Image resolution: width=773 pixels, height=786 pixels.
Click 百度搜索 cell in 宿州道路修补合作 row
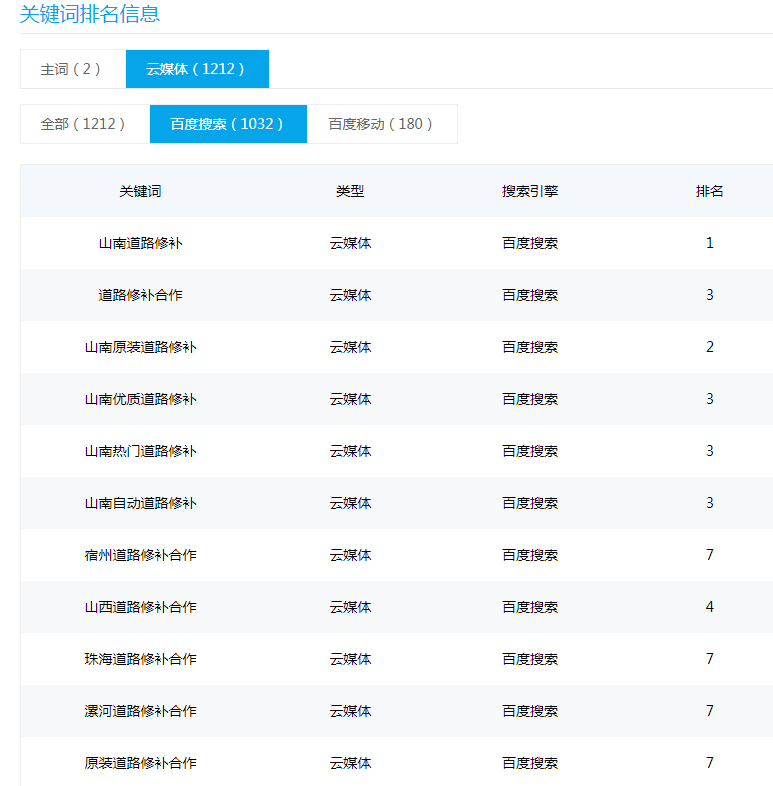click(530, 555)
